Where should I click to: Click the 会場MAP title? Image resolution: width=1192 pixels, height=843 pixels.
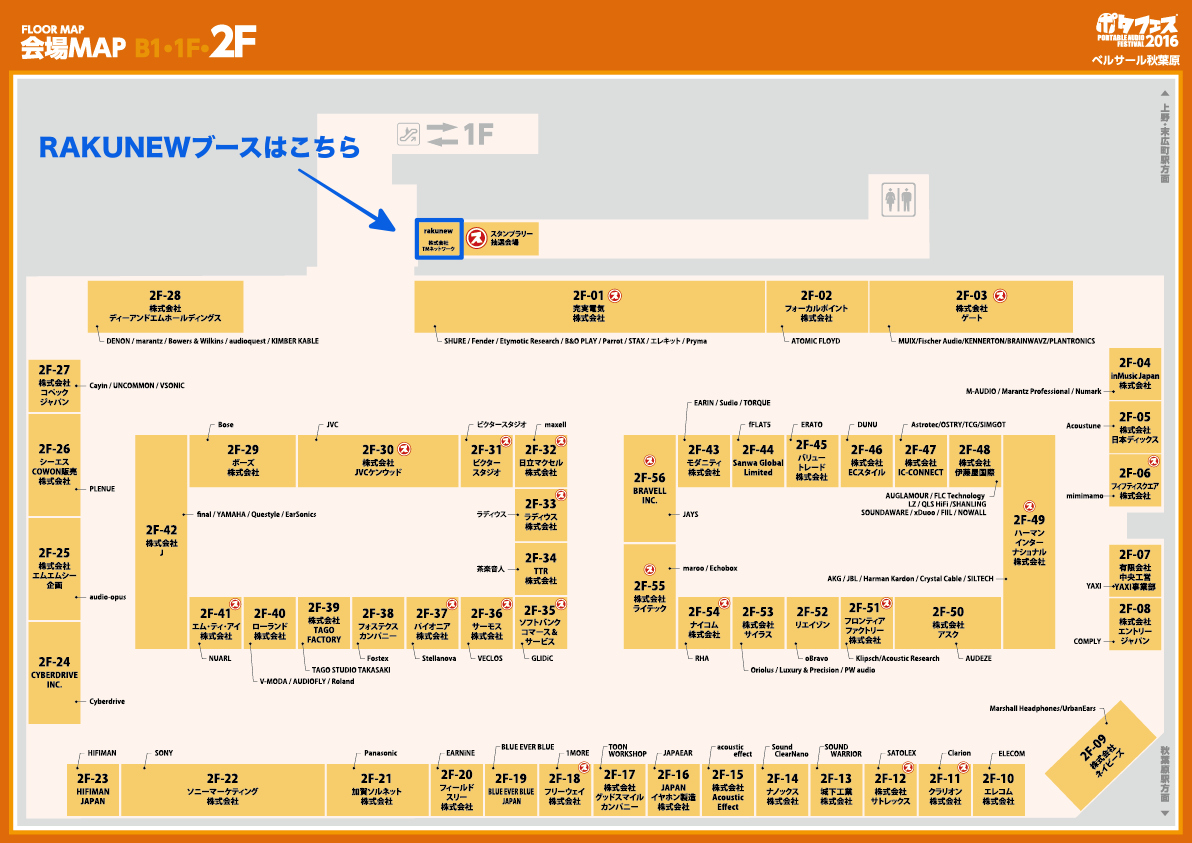(x=73, y=49)
